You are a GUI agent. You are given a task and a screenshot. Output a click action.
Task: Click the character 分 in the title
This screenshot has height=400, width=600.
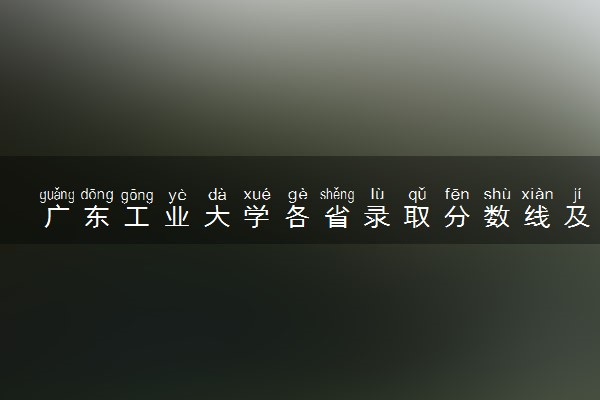click(457, 217)
